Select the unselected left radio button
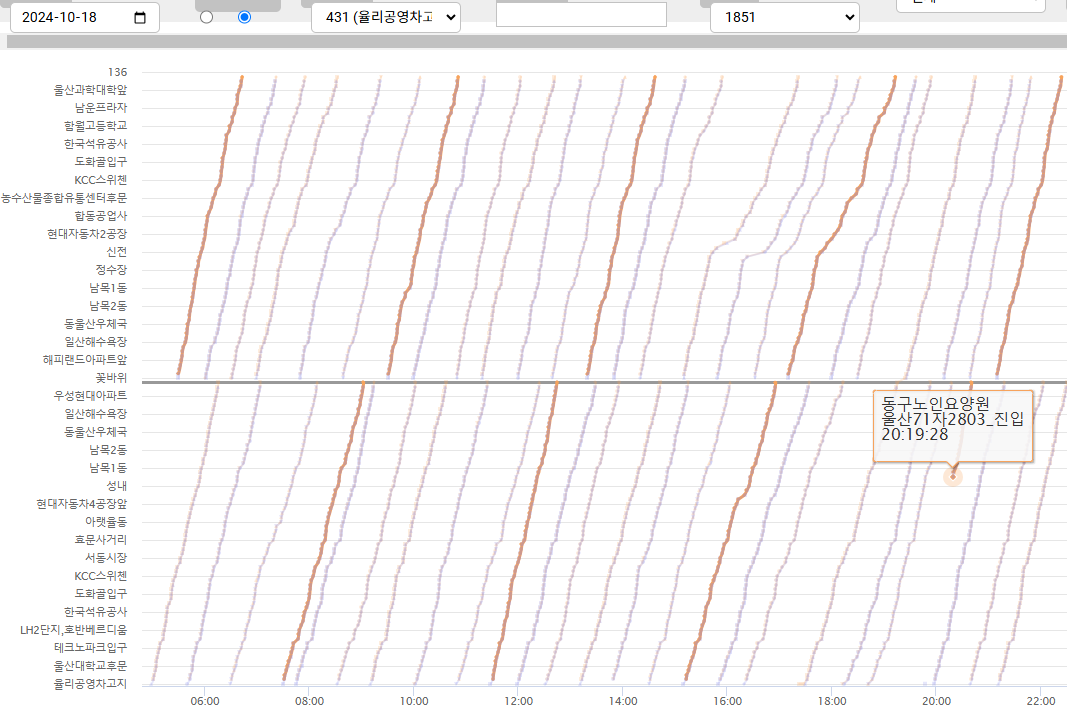 coord(207,17)
